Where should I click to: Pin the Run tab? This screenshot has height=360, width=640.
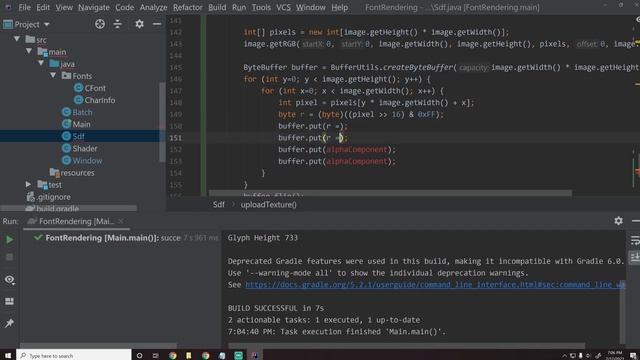pos(9,323)
